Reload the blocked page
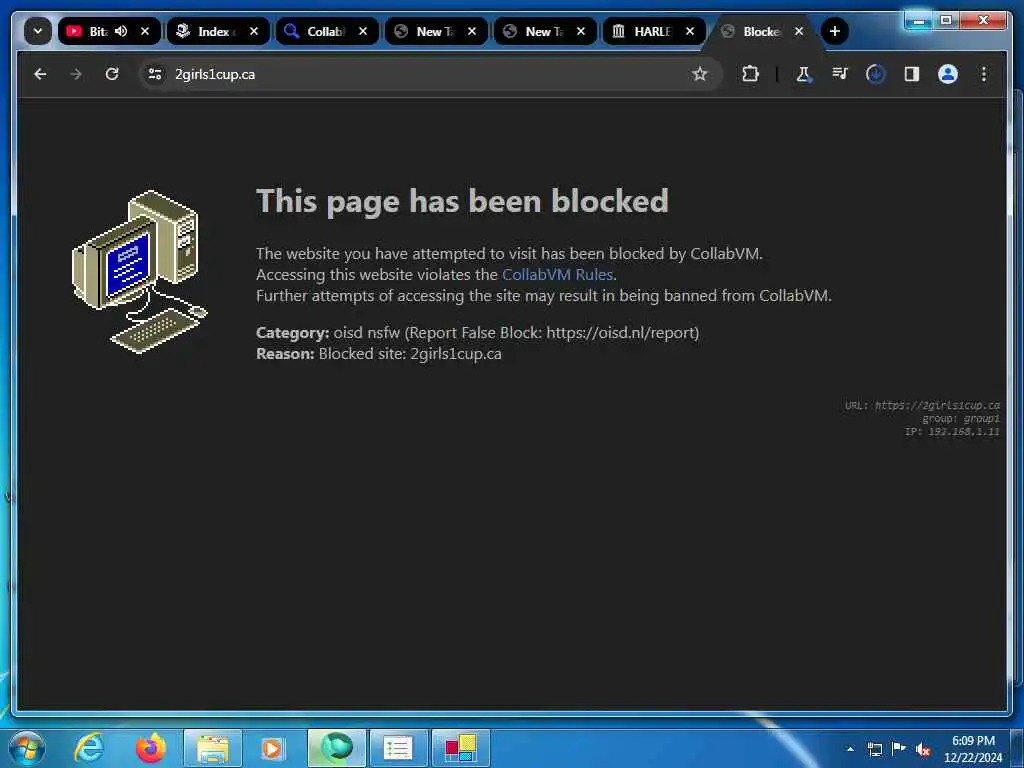The image size is (1024, 768). [112, 74]
